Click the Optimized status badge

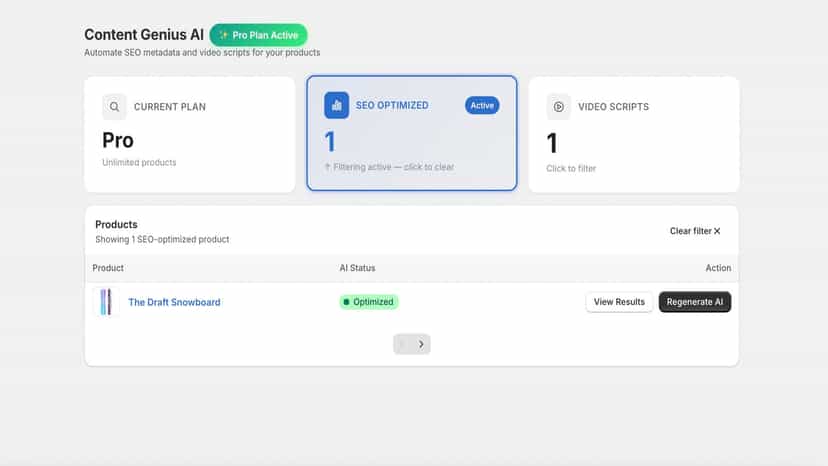369,302
